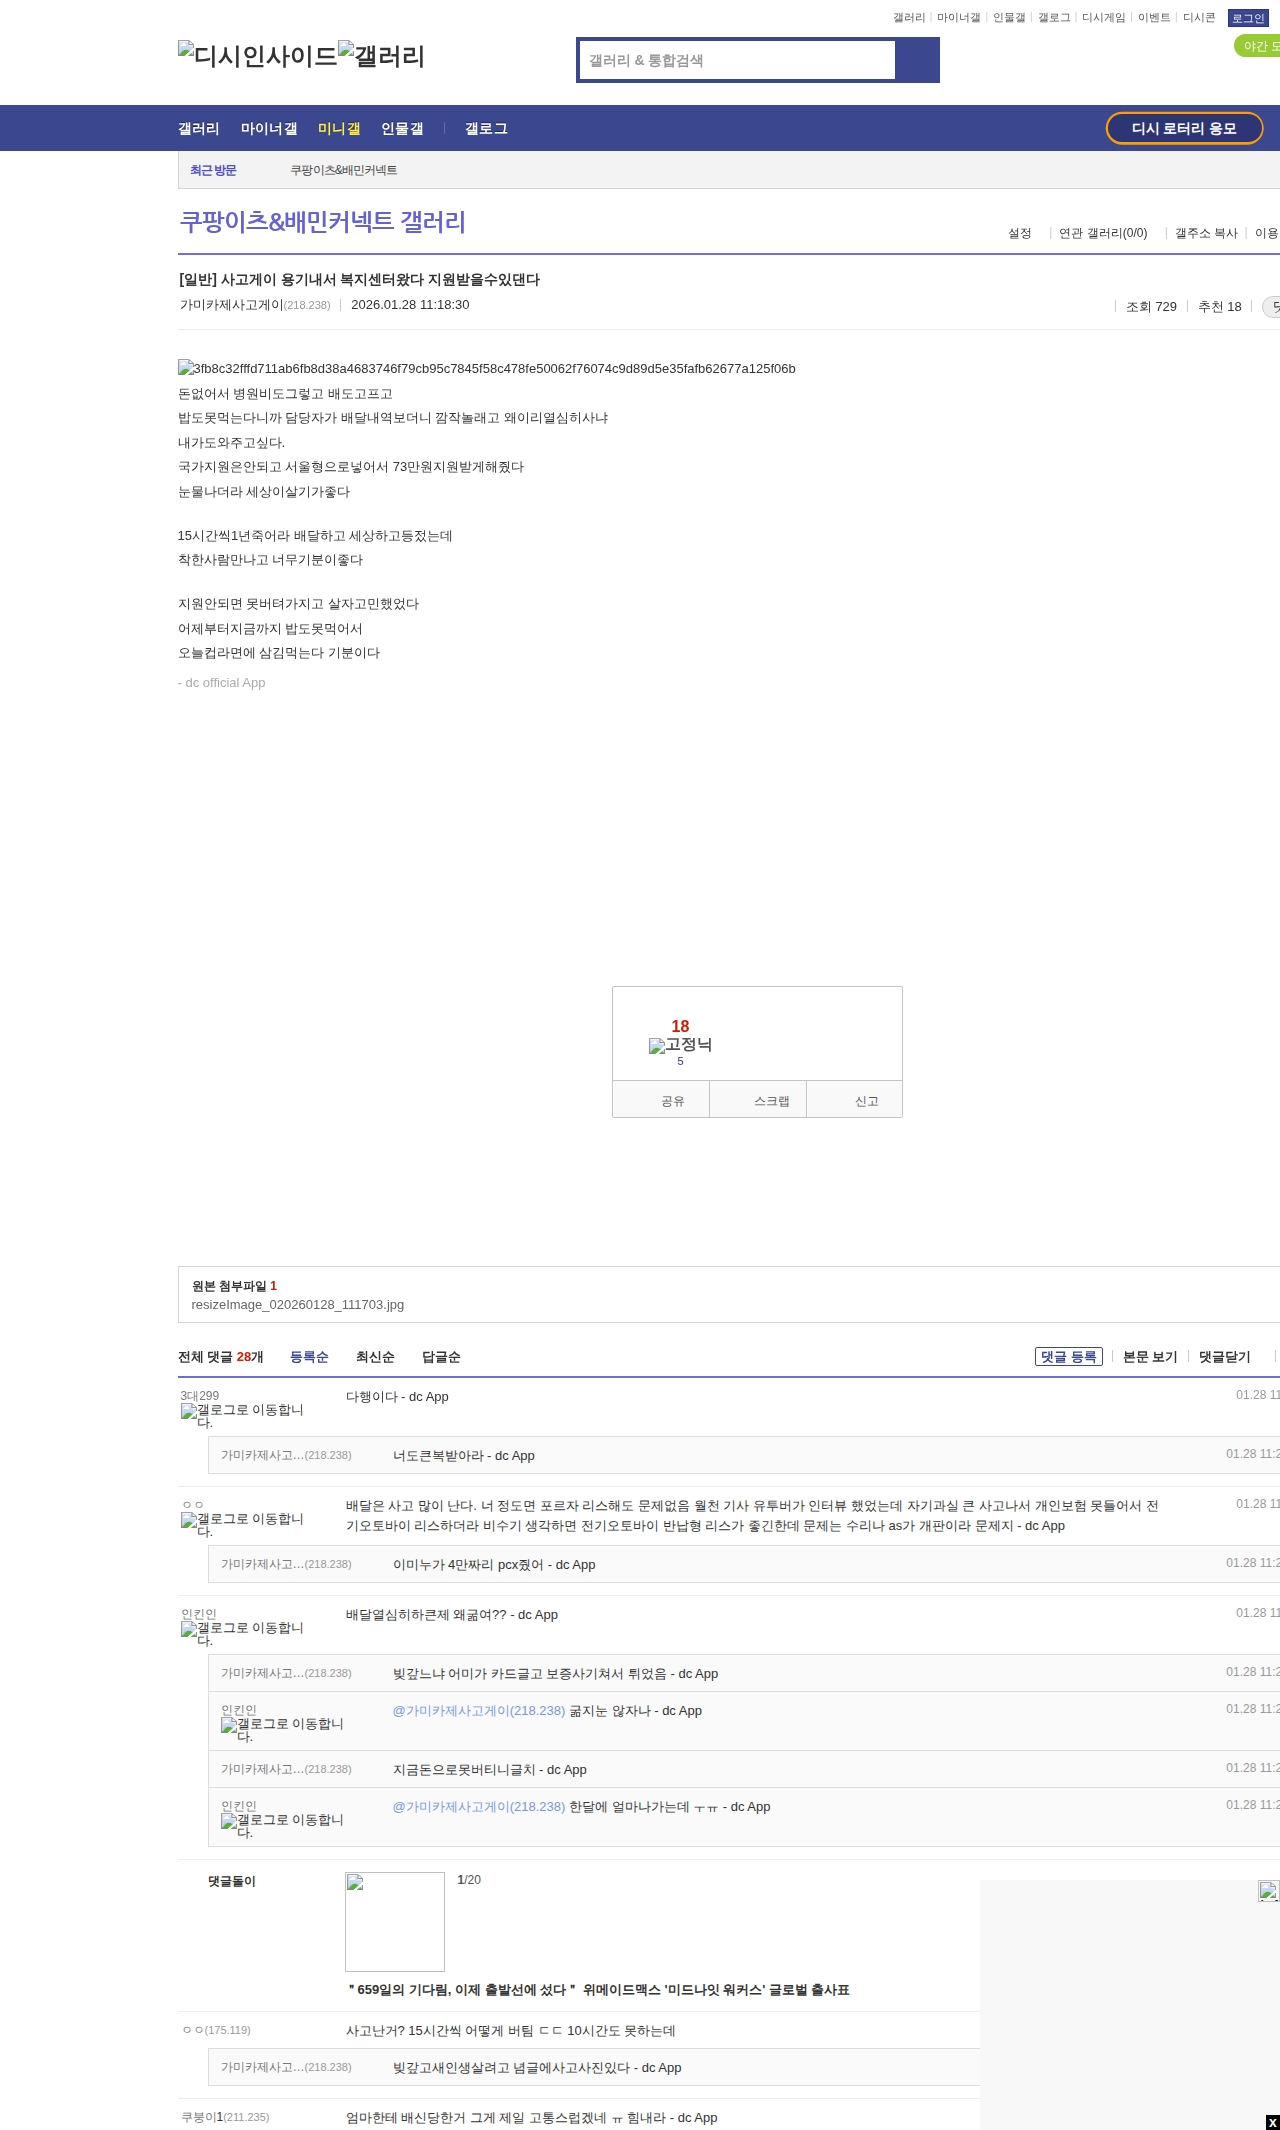Sort comments by 답글순
This screenshot has width=1280, height=2130.
441,1357
